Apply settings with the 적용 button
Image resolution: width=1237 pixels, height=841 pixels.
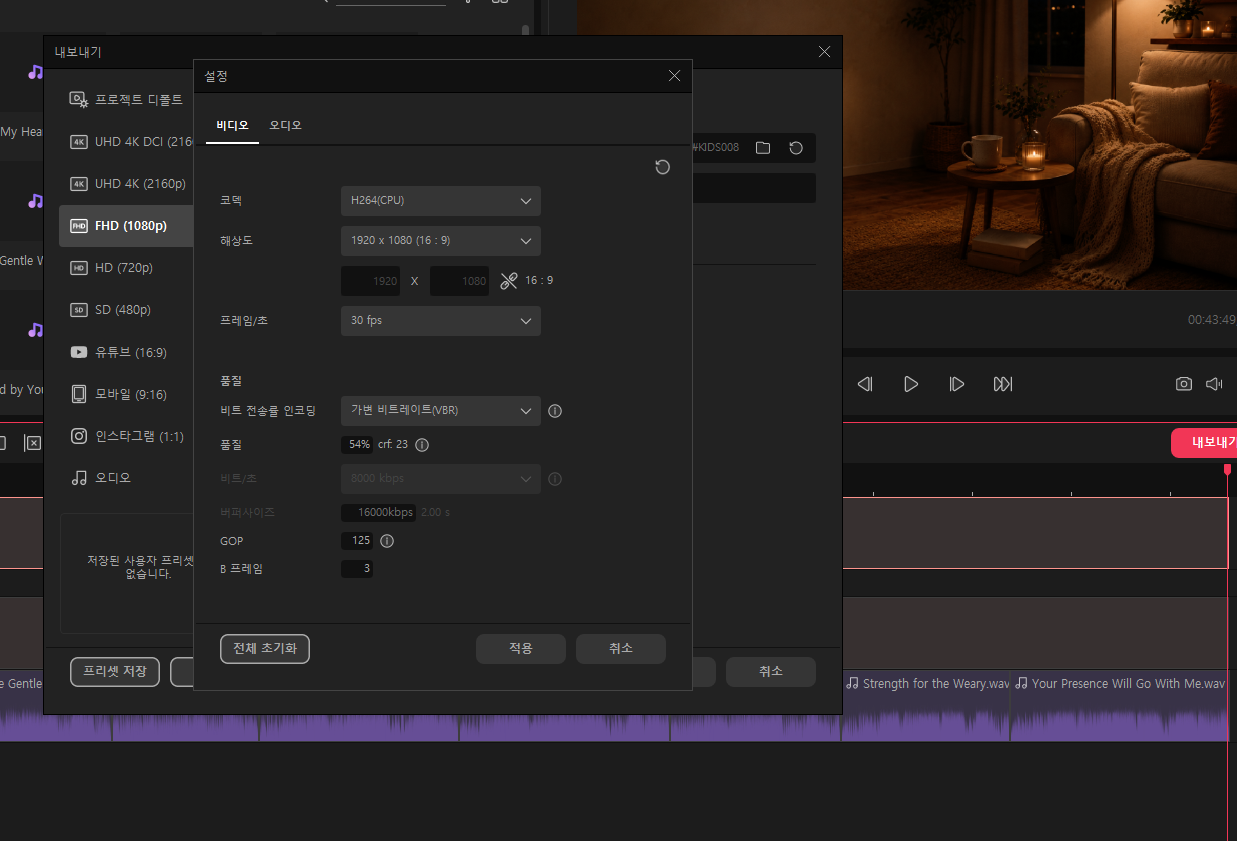coord(521,649)
